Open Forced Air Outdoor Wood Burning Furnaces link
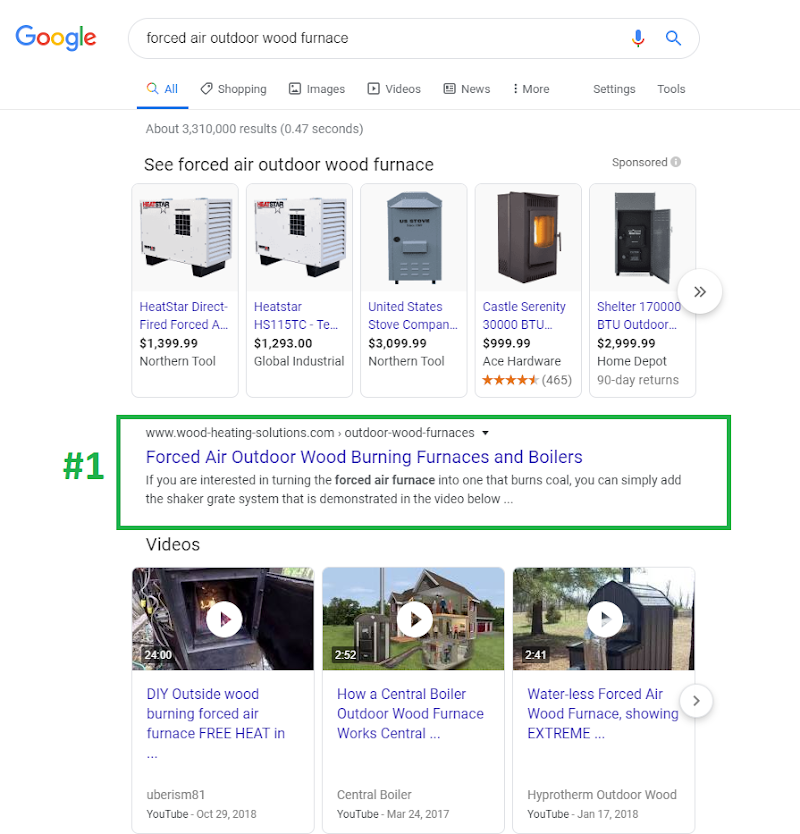 (x=364, y=457)
